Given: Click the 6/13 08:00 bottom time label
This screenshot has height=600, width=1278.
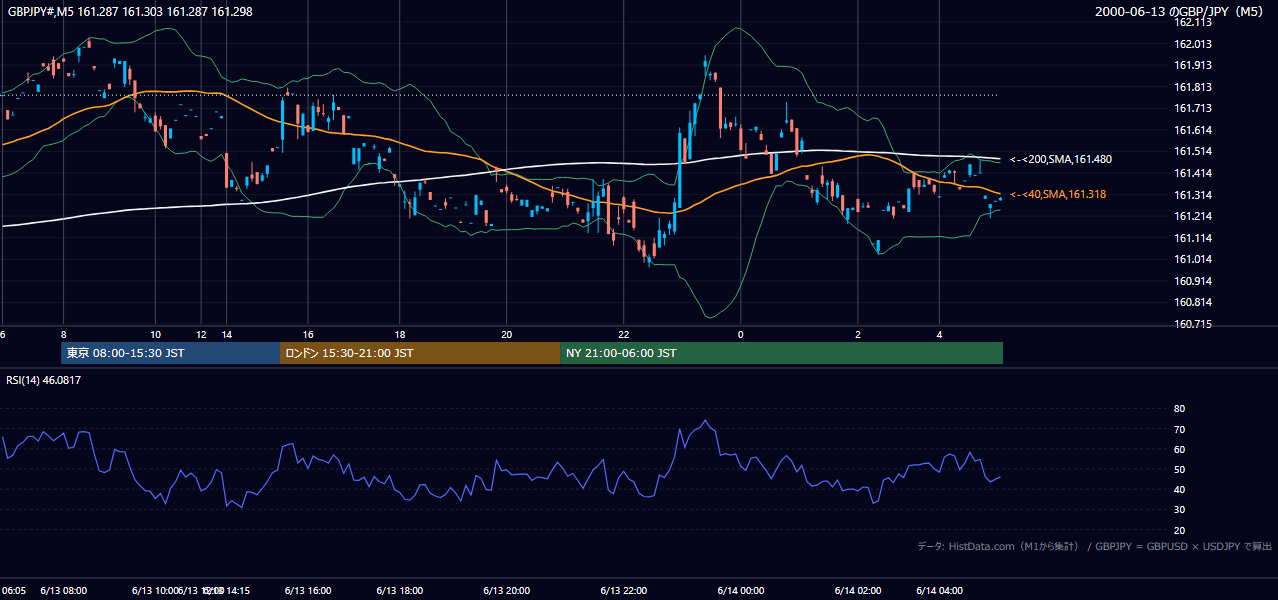Looking at the screenshot, I should tap(64, 591).
